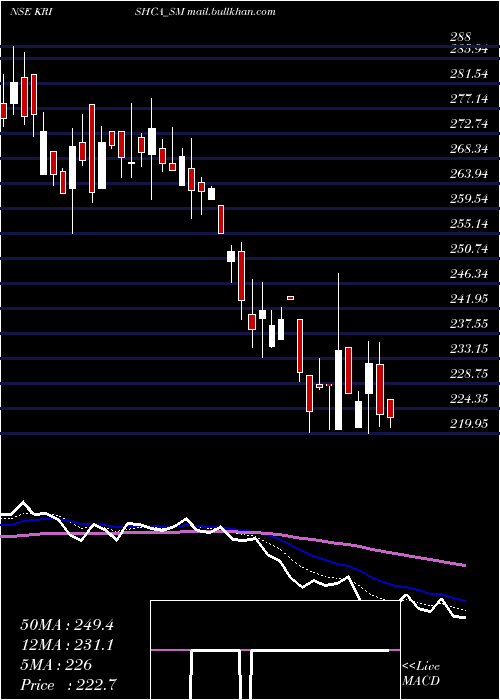Click the isolated small red dash candle near 241.95
This screenshot has height=700, width=500.
(290, 298)
